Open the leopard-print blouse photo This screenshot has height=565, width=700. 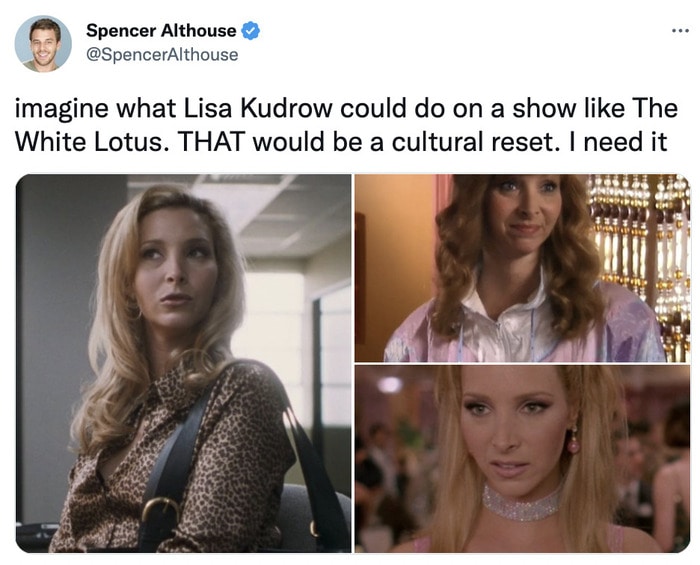click(183, 363)
